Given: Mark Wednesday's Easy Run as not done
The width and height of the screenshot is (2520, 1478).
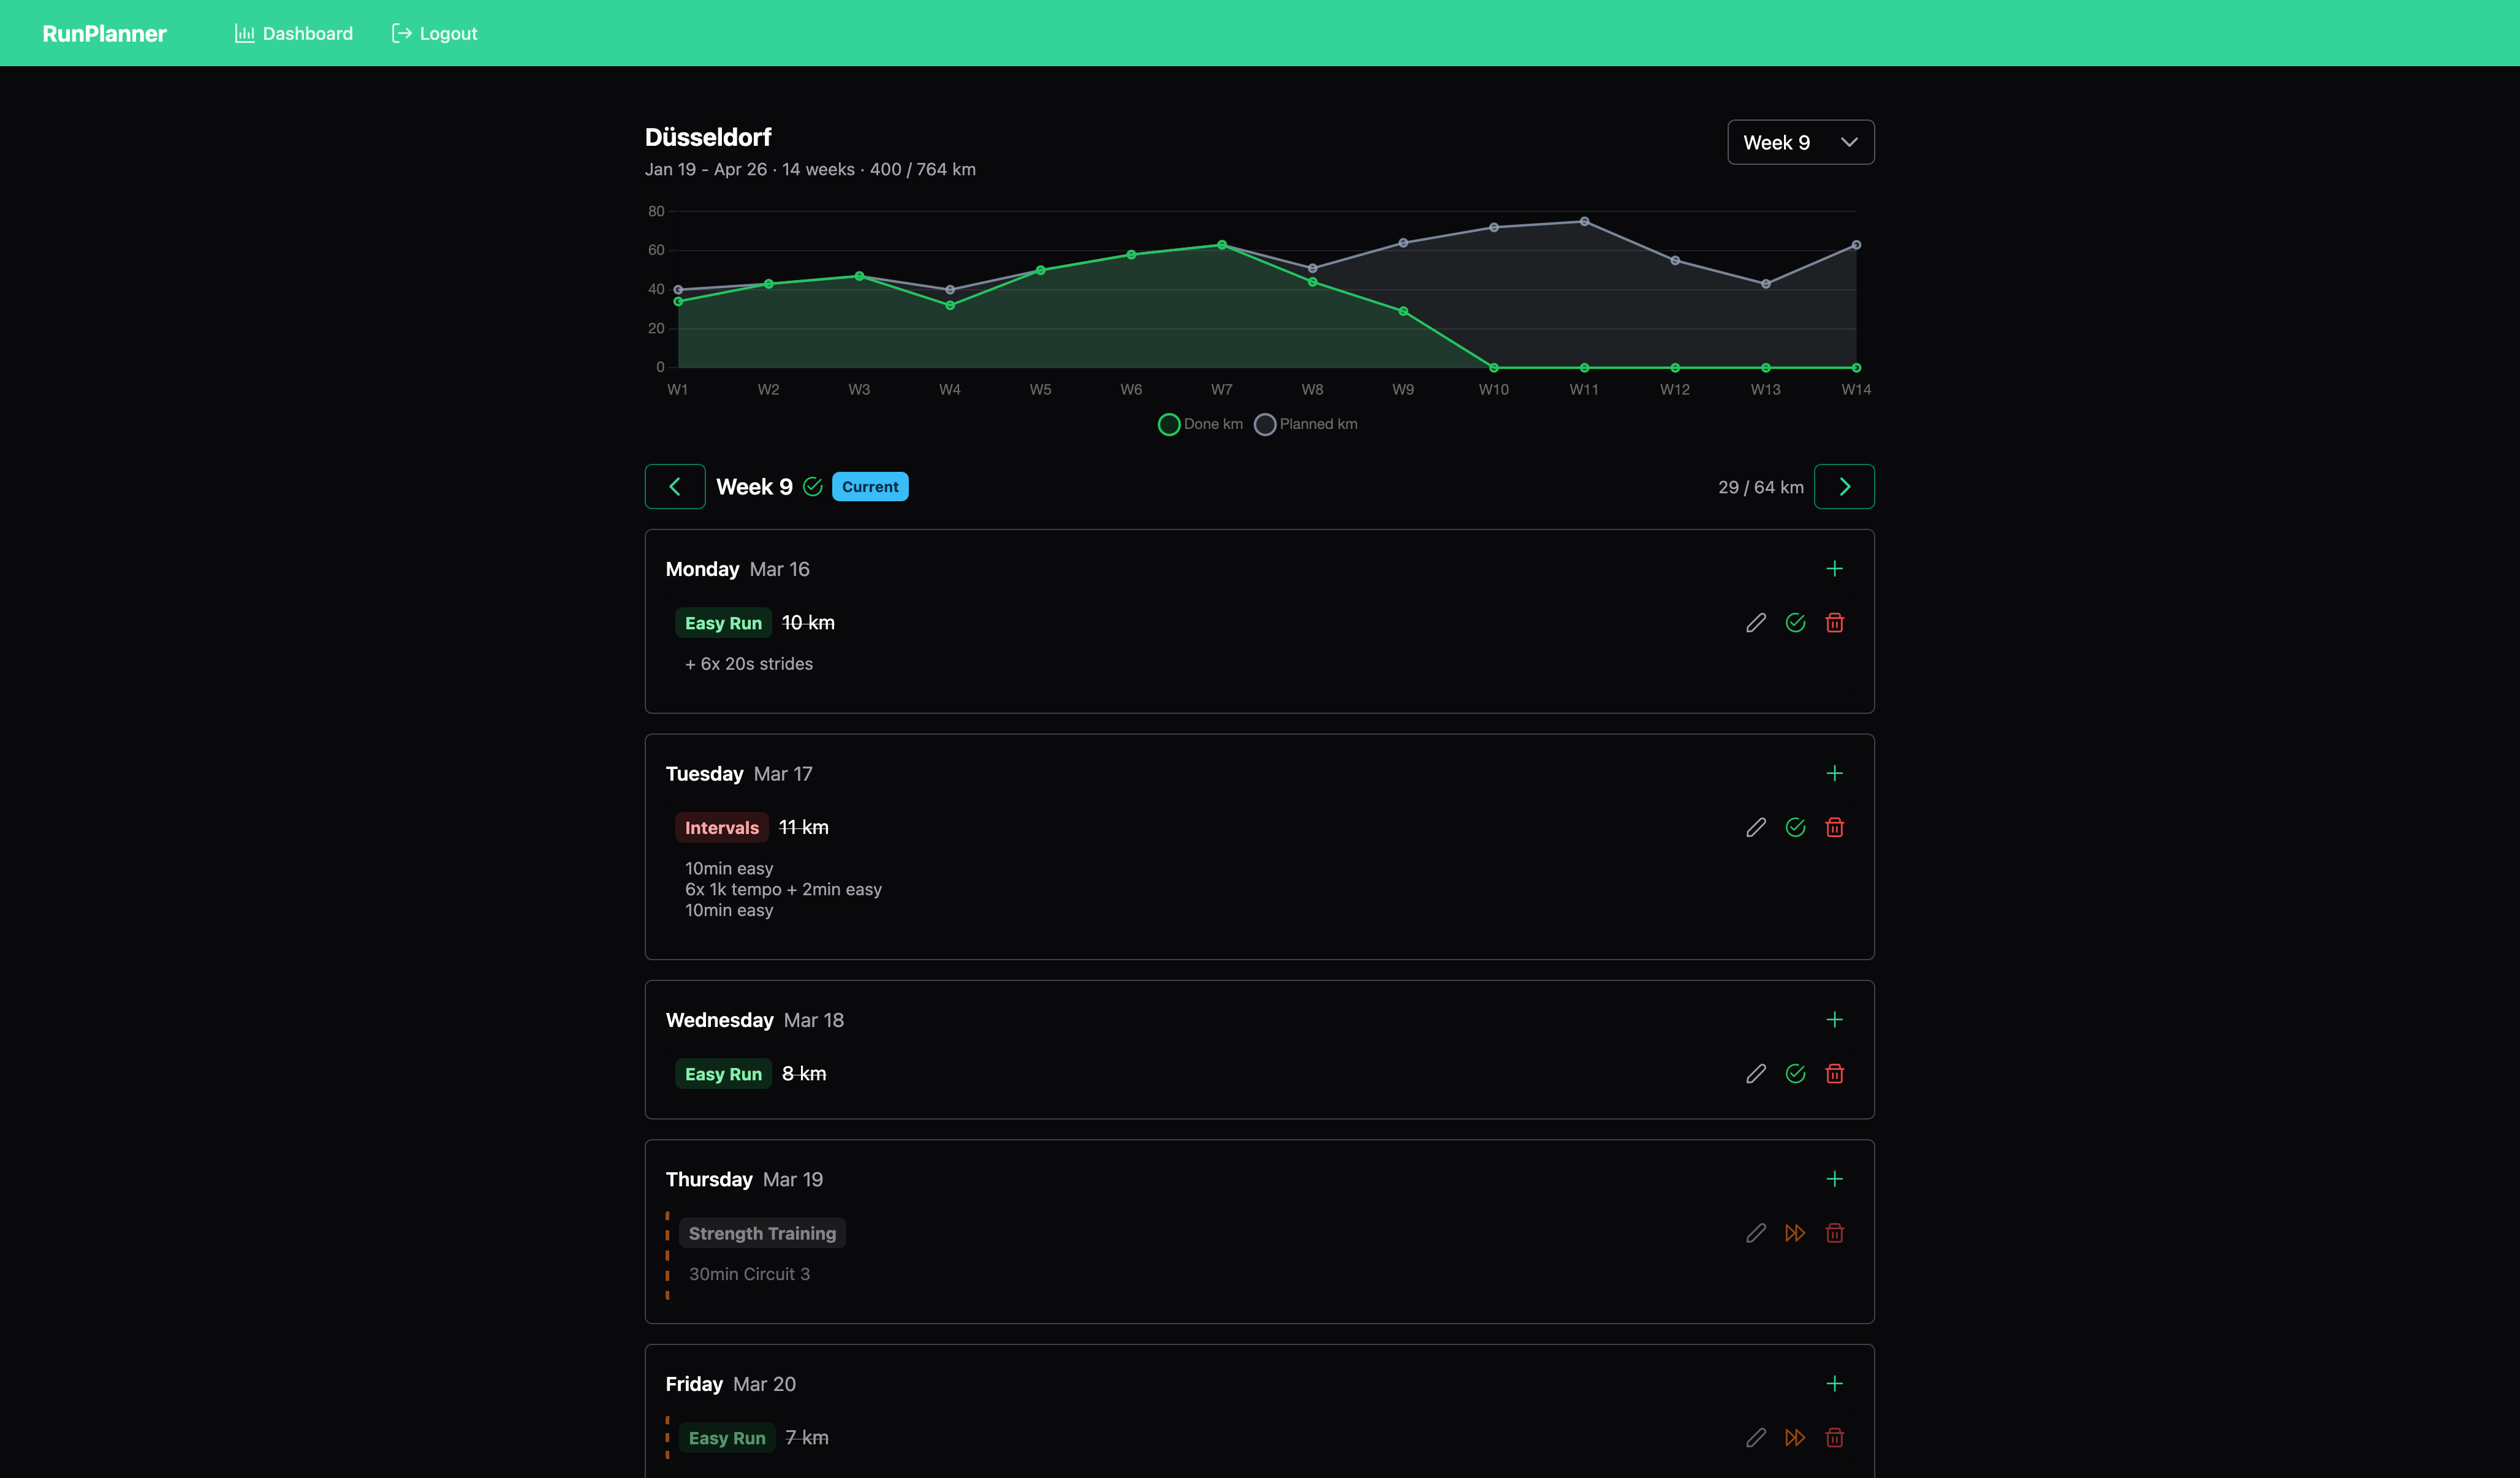Looking at the screenshot, I should [1795, 1073].
